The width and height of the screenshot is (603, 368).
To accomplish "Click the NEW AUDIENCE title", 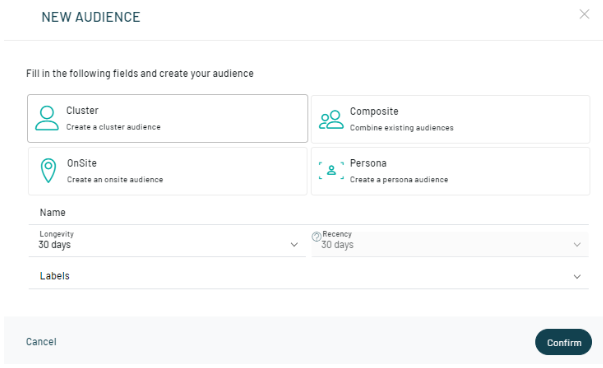I will tap(91, 17).
